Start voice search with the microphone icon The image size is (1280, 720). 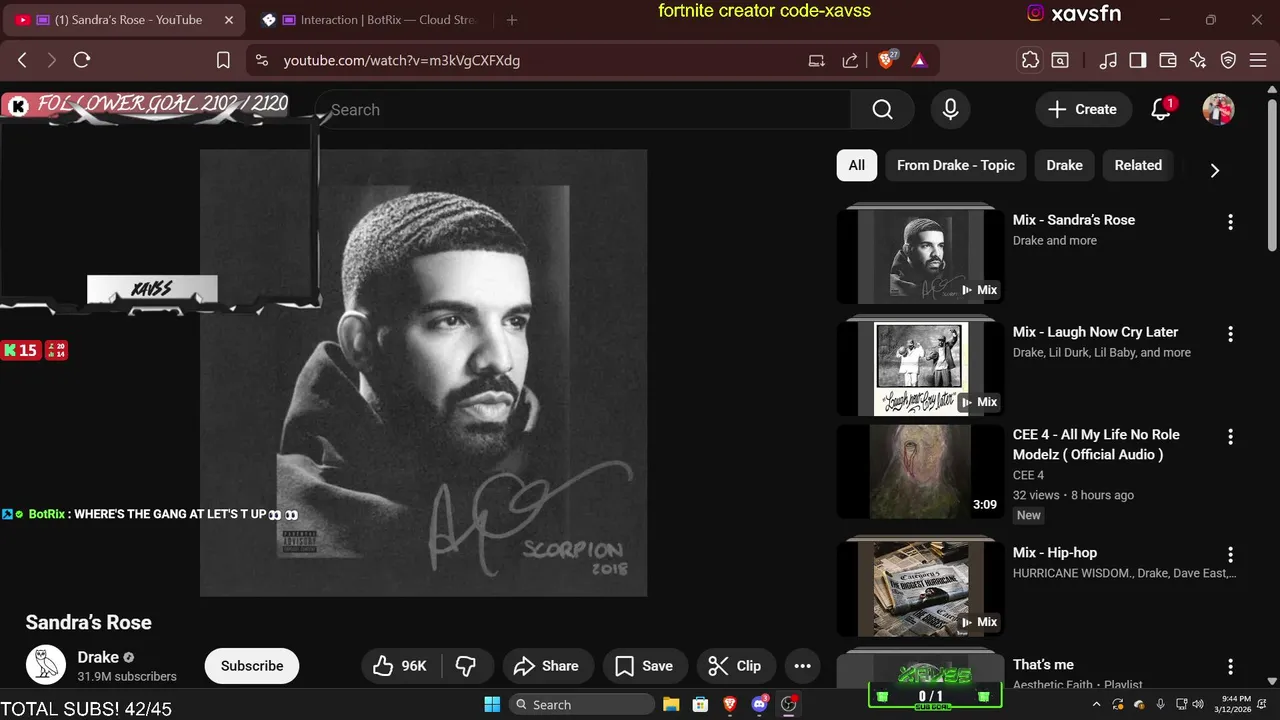pos(951,110)
